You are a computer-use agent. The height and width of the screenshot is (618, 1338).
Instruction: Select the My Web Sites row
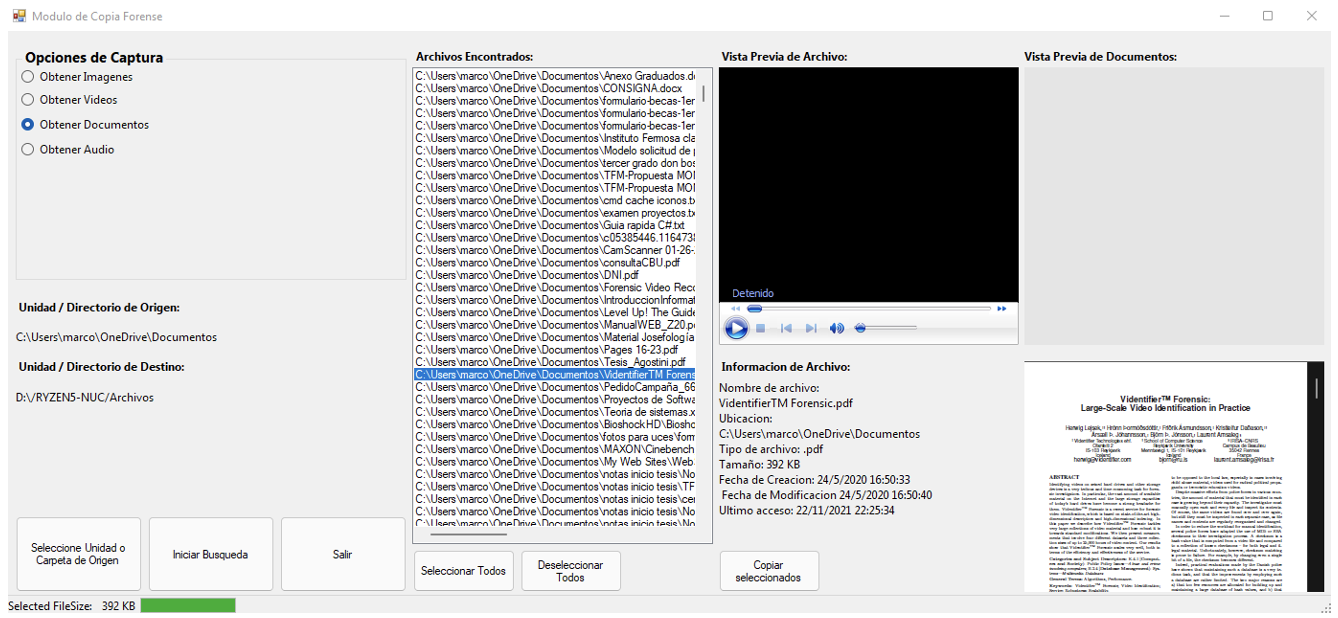(555, 462)
